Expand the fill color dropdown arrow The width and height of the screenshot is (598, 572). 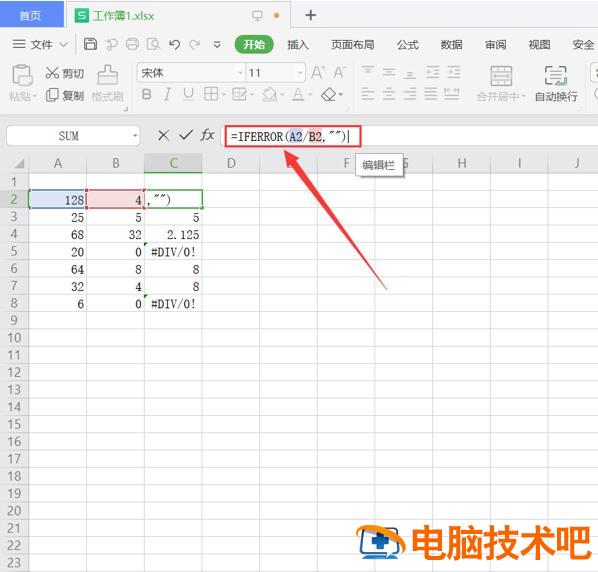click(x=282, y=95)
